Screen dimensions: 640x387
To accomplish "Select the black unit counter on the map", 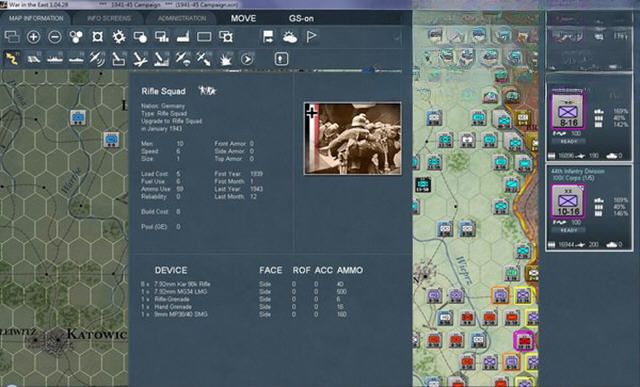I will 423,185.
